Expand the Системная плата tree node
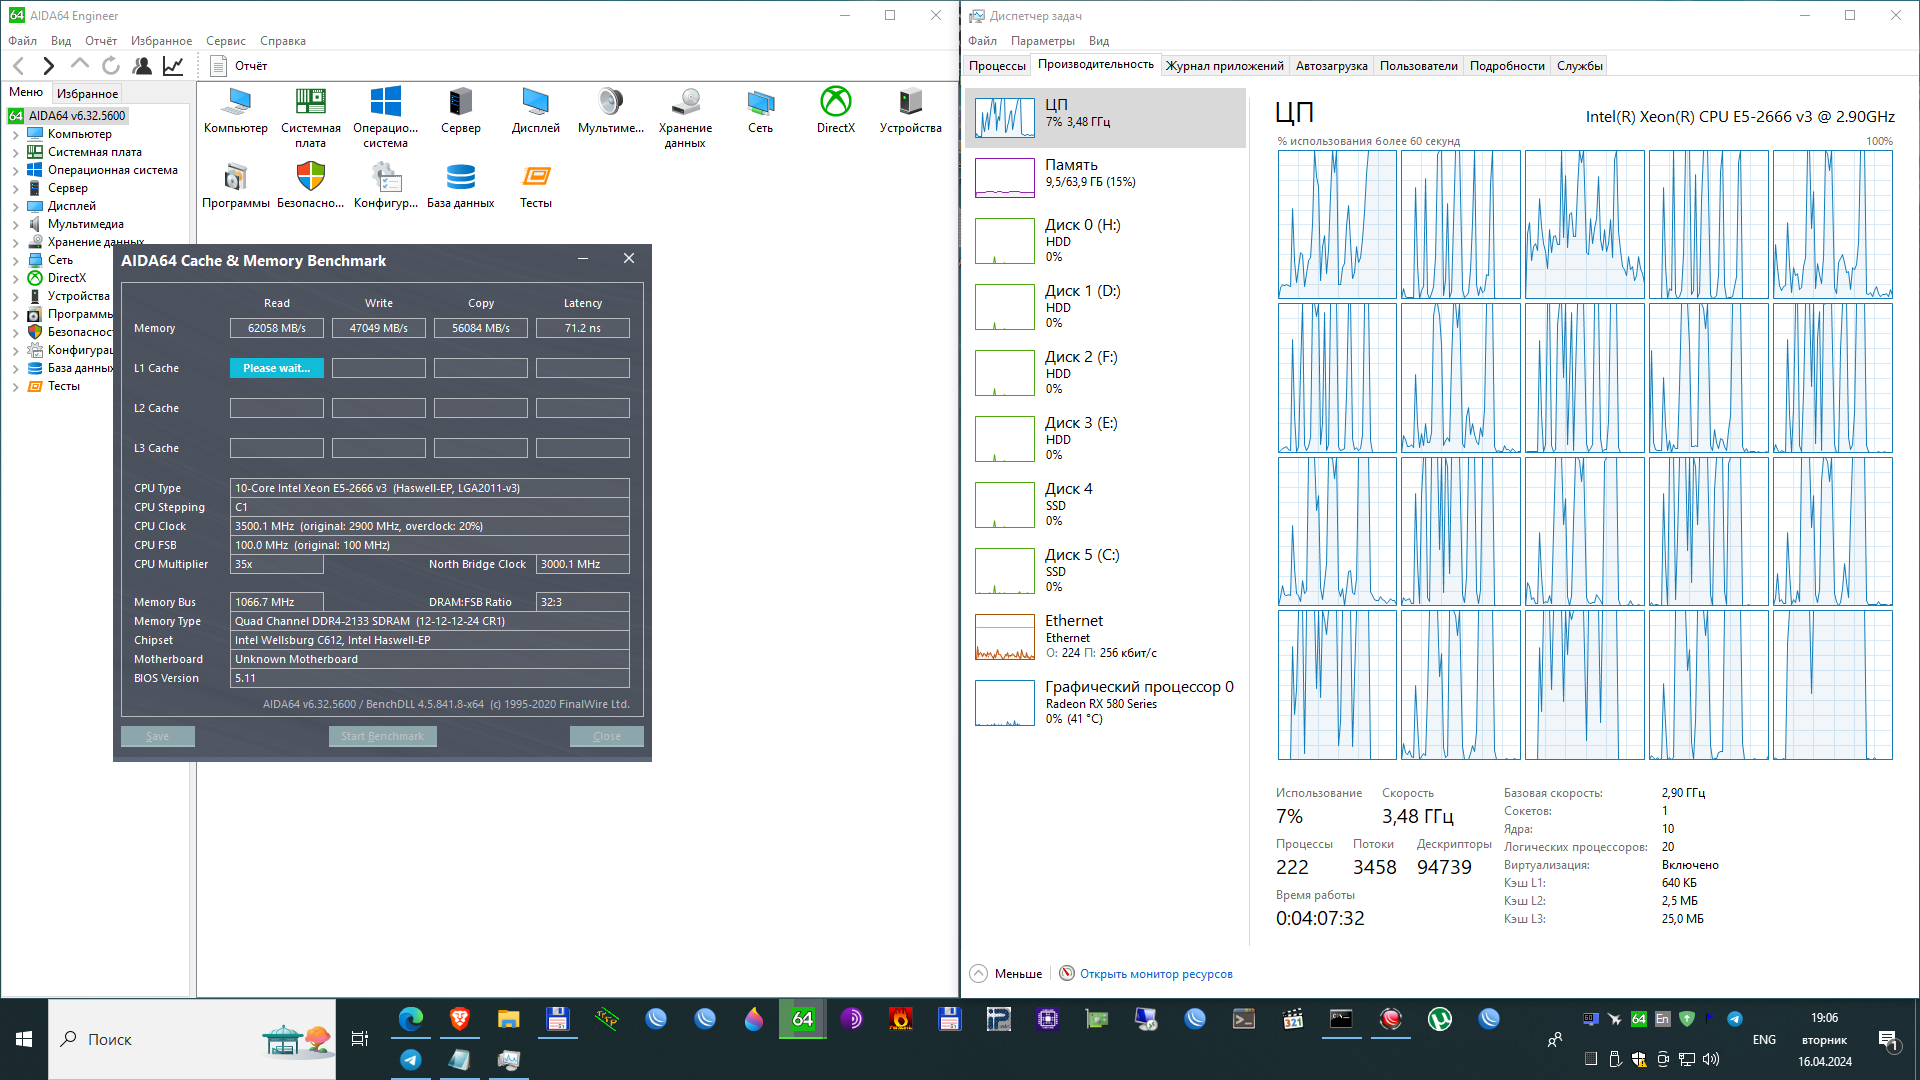Viewport: 1920px width, 1080px height. (15, 152)
